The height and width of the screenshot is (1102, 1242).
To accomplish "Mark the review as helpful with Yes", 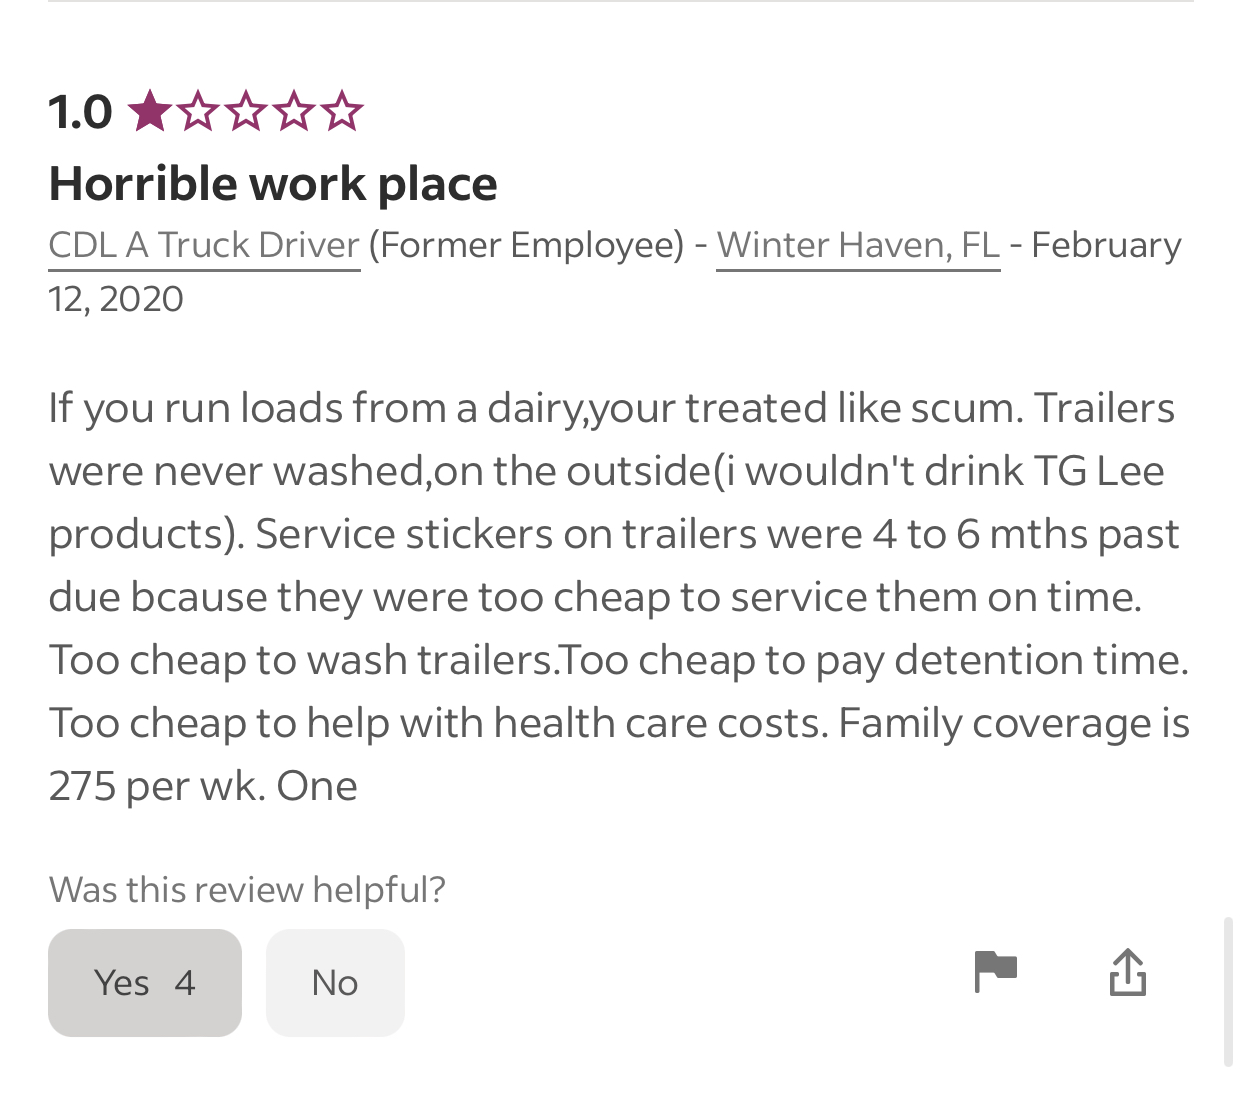I will pos(145,983).
